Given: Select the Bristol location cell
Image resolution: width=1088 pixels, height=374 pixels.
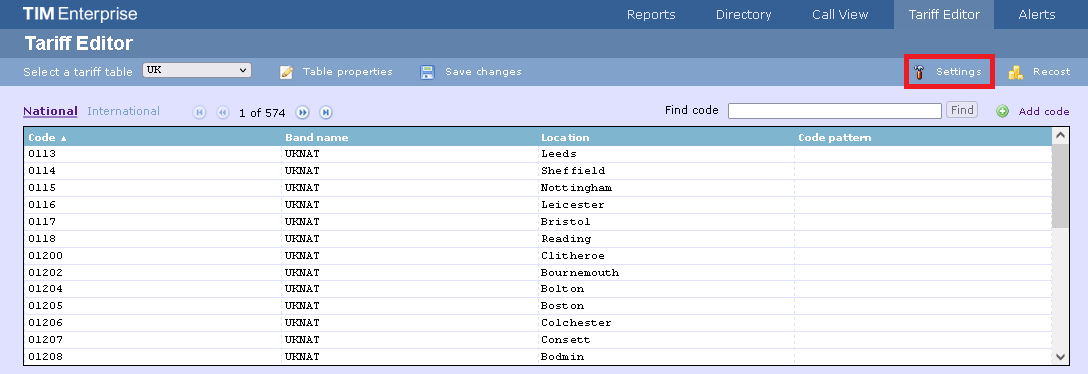Looking at the screenshot, I should 666,222.
